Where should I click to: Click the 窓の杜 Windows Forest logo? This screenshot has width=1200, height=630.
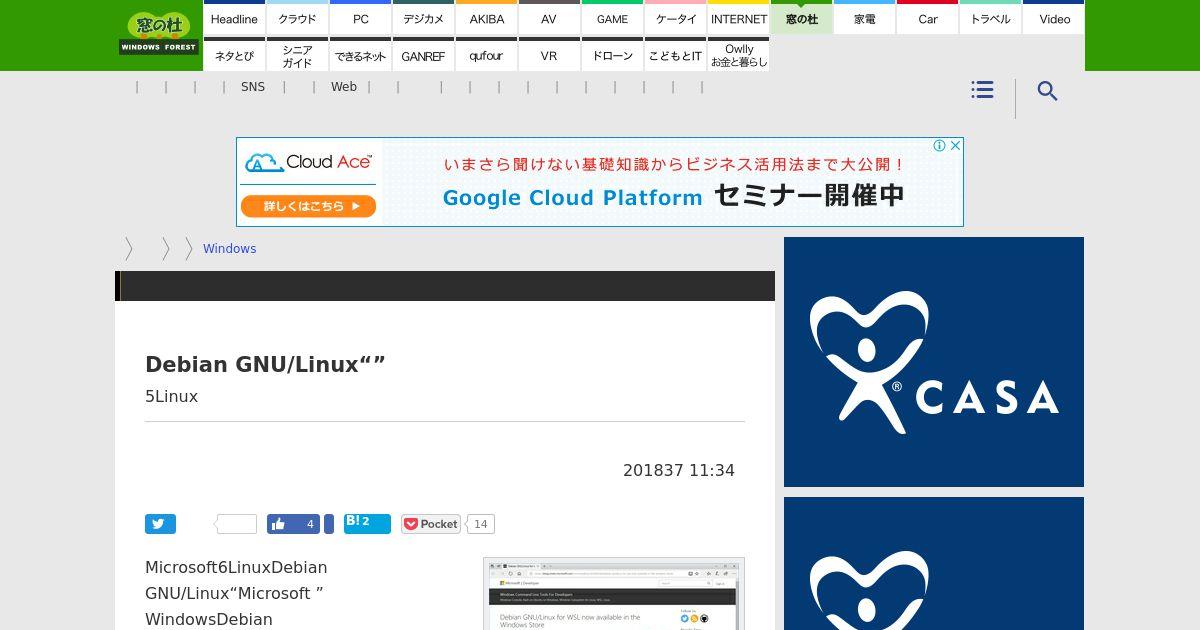[x=159, y=33]
